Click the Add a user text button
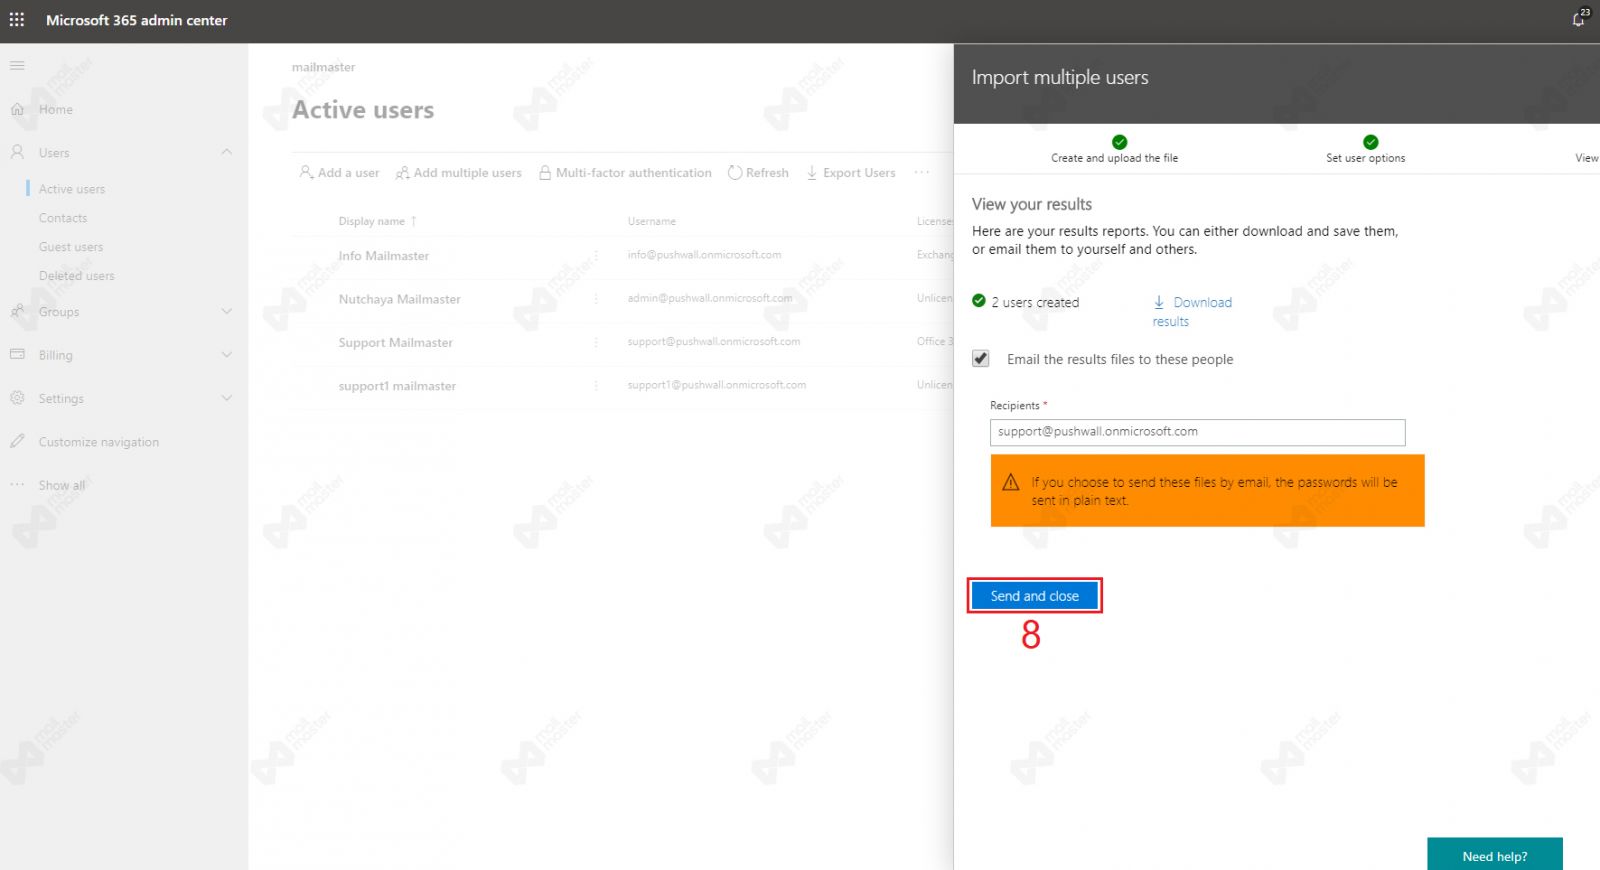The width and height of the screenshot is (1600, 870). [x=349, y=173]
